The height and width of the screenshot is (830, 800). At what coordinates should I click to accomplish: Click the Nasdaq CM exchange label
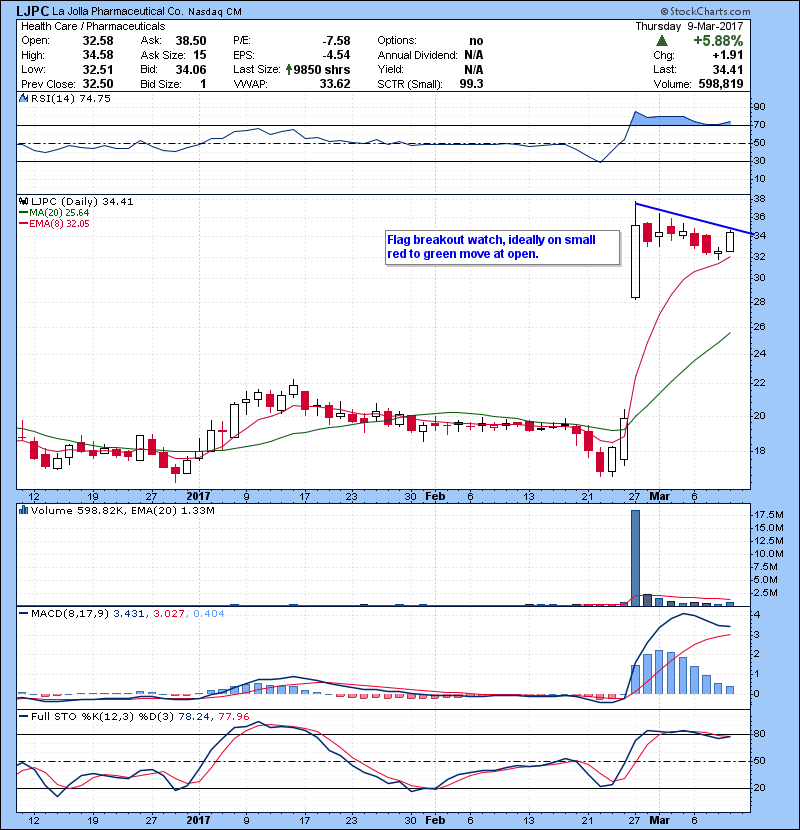(215, 12)
